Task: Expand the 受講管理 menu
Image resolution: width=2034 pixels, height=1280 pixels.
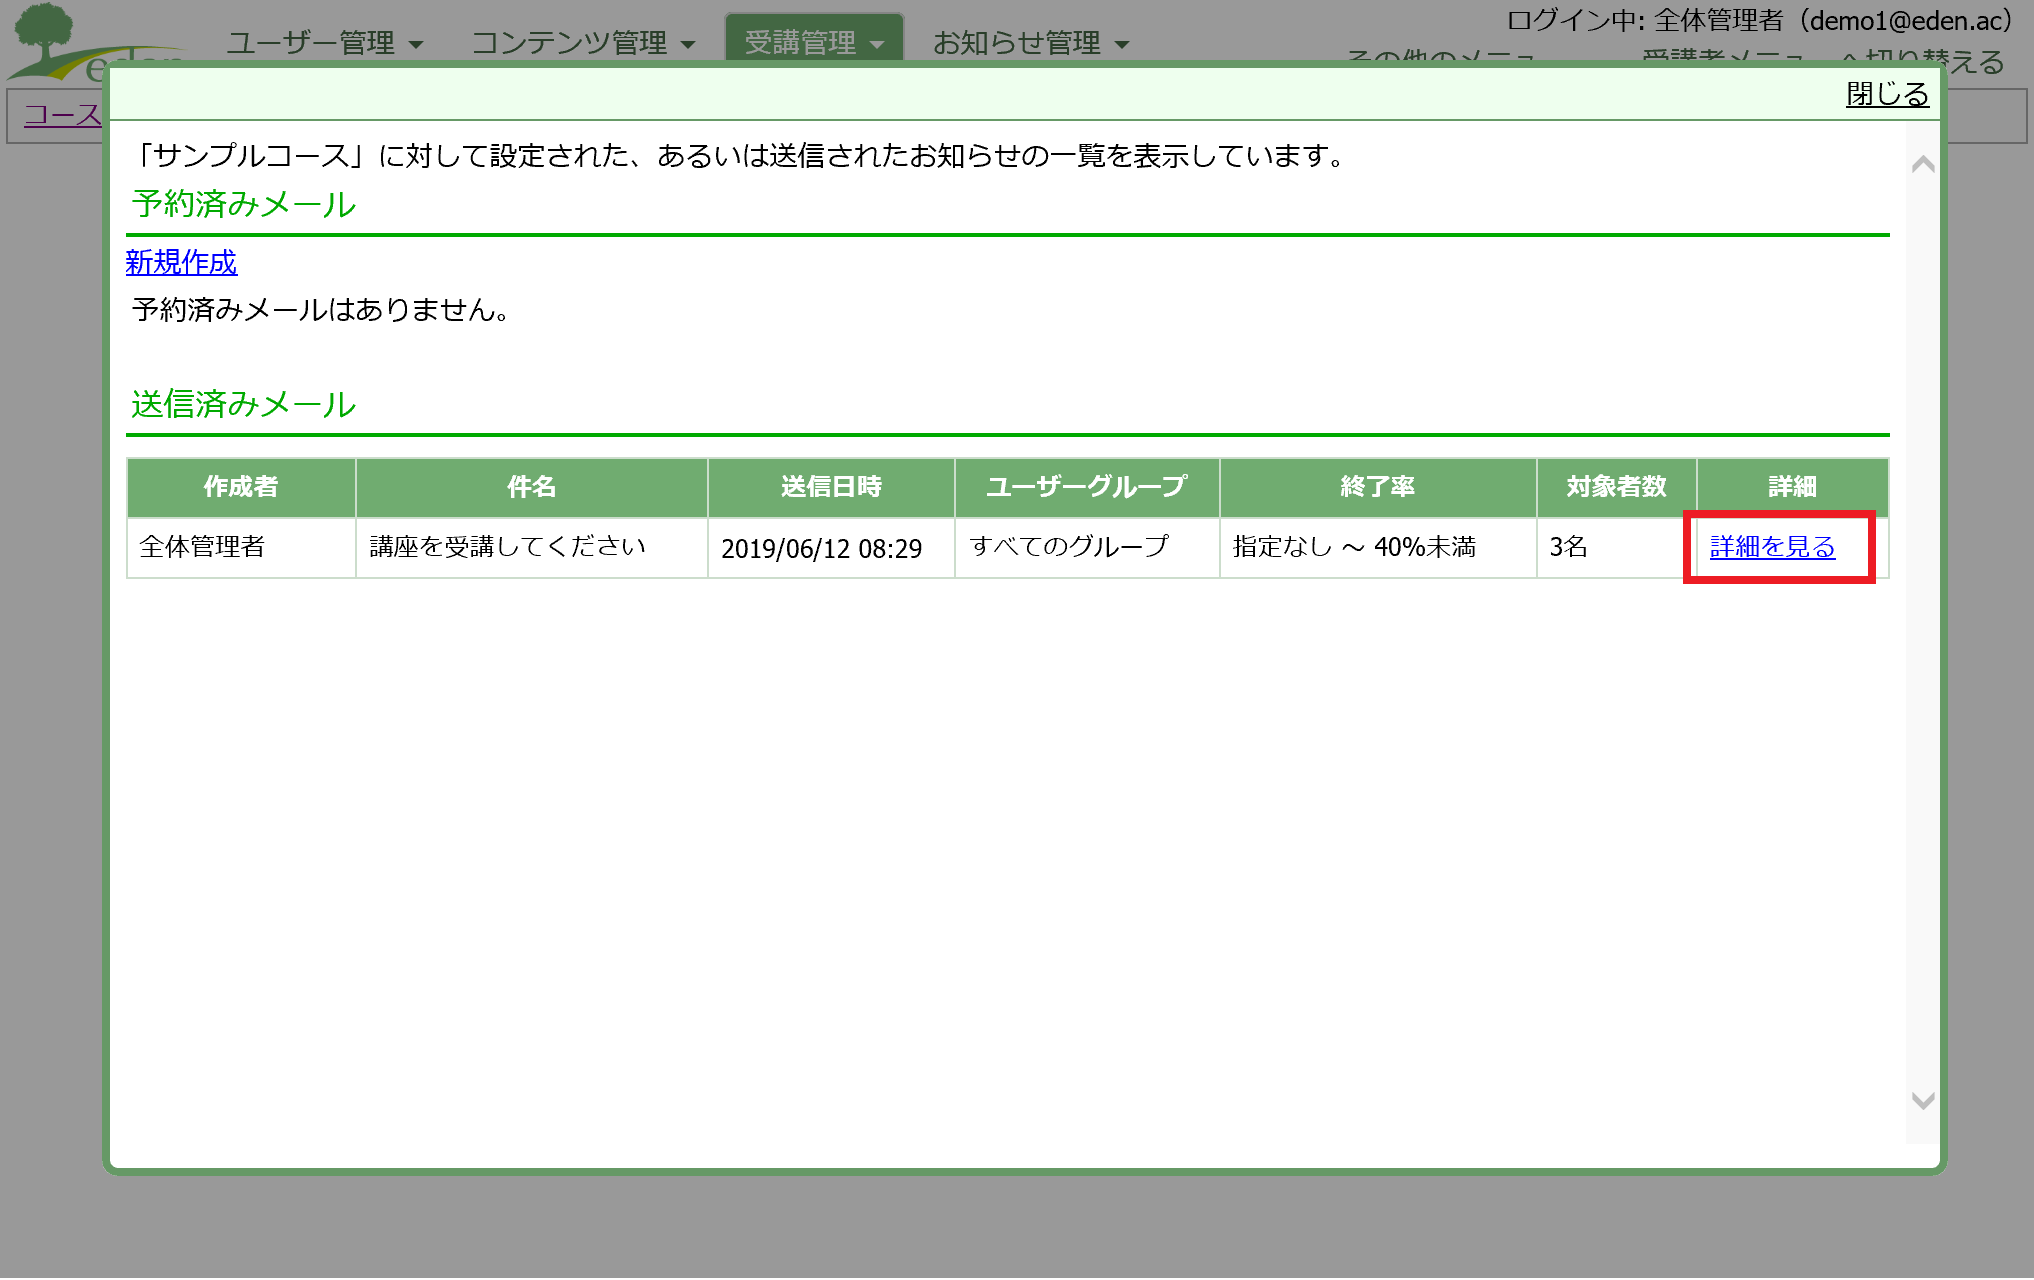Action: [x=814, y=43]
